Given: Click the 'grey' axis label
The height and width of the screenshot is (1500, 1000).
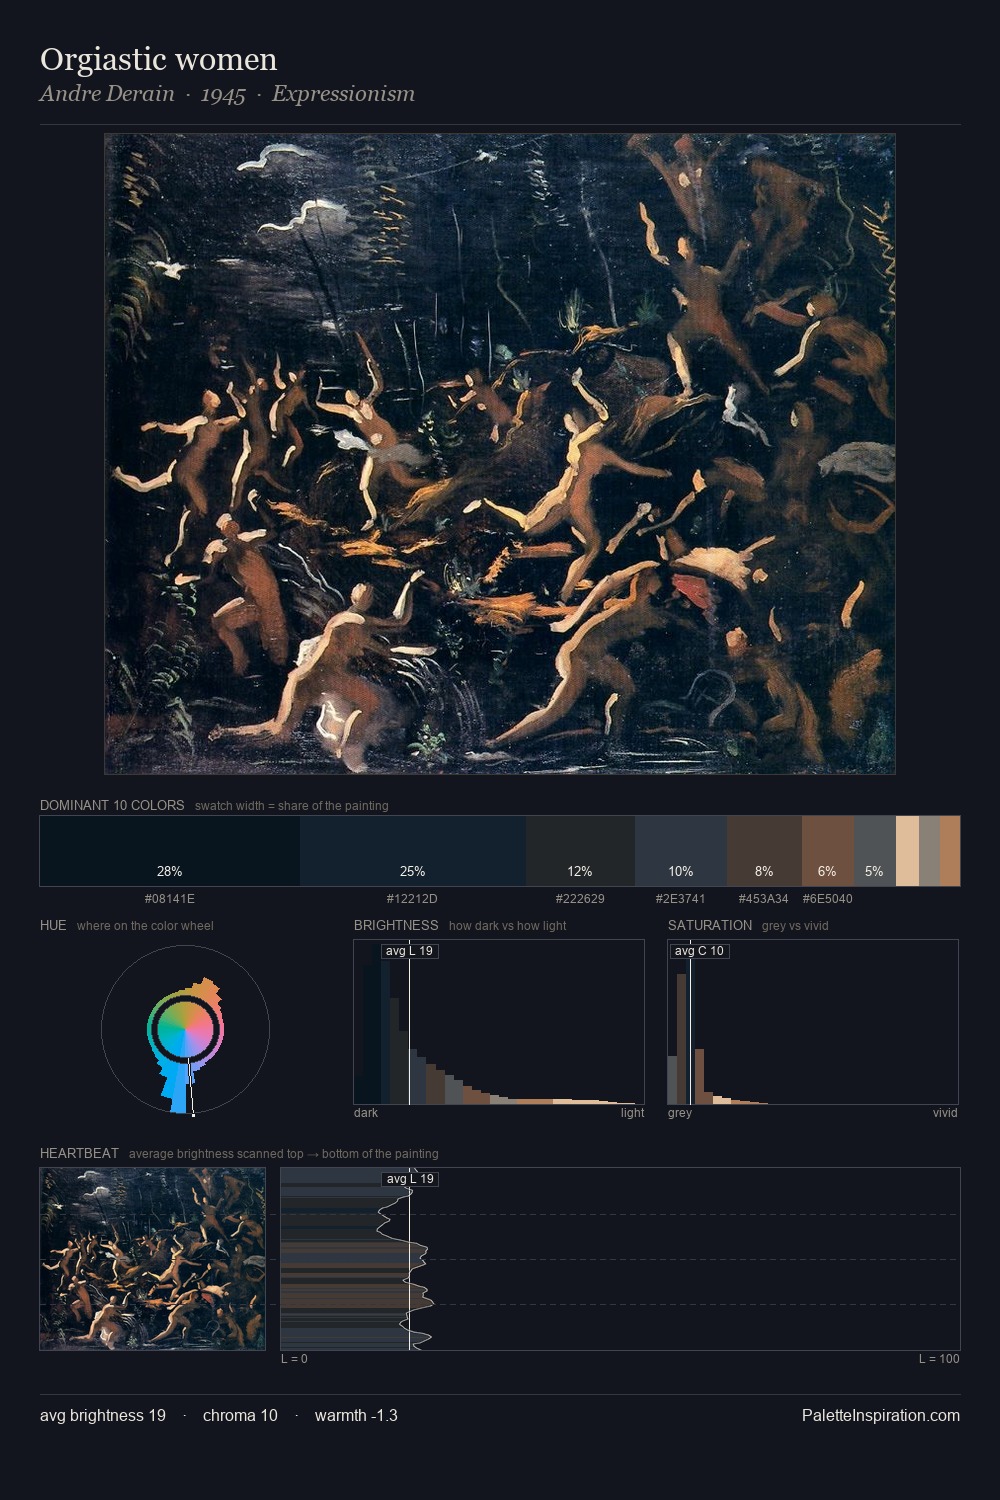Looking at the screenshot, I should coord(680,1113).
